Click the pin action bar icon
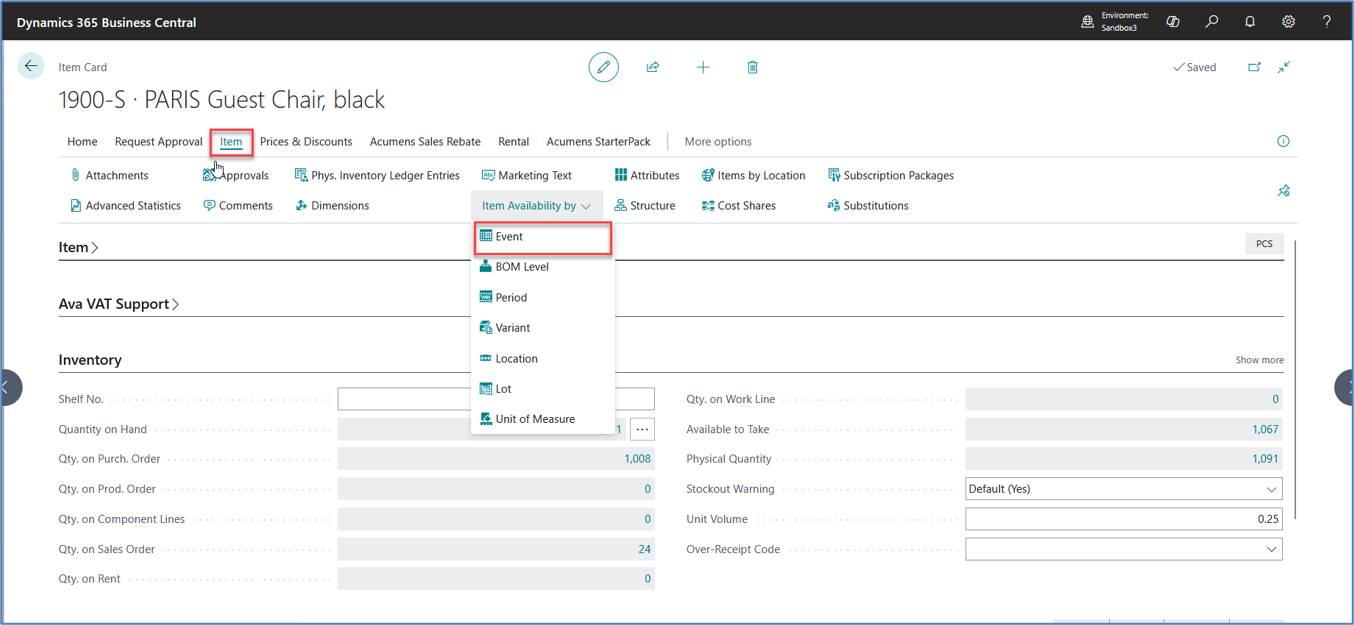This screenshot has width=1354, height=625. (1284, 190)
